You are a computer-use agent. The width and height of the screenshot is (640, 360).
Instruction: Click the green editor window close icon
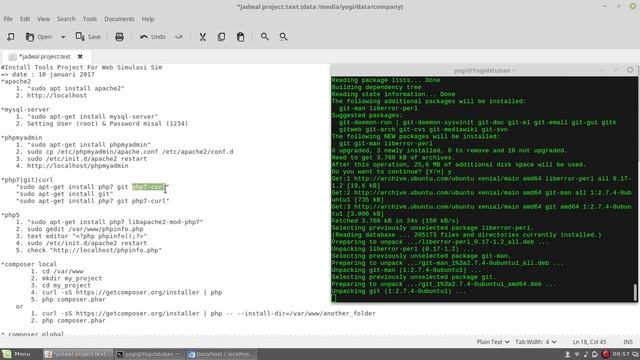[x=633, y=6]
